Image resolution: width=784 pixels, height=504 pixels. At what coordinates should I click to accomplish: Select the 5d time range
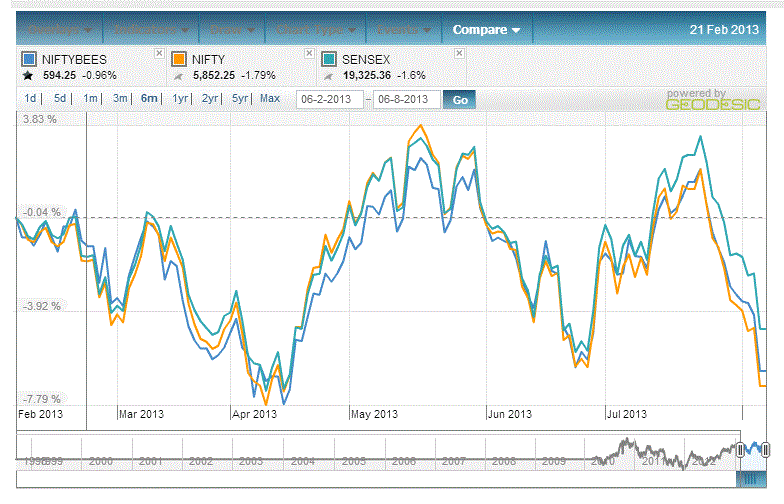click(60, 98)
